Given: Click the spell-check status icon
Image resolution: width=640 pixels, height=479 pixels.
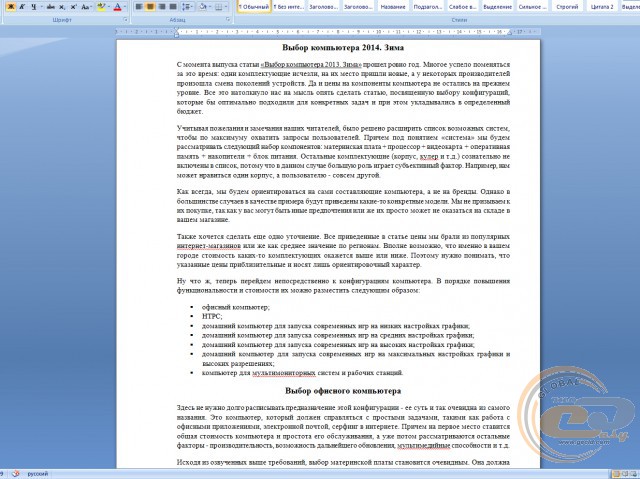Looking at the screenshot, I should [x=16, y=474].
